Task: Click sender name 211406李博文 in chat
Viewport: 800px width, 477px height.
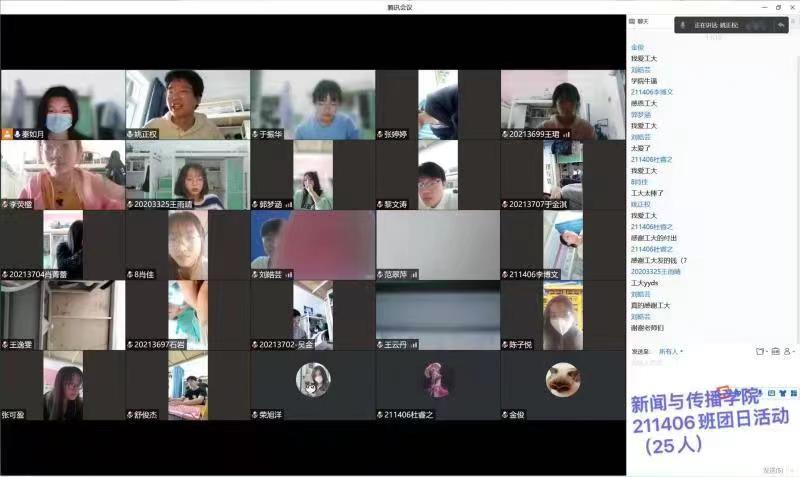Action: [x=651, y=91]
